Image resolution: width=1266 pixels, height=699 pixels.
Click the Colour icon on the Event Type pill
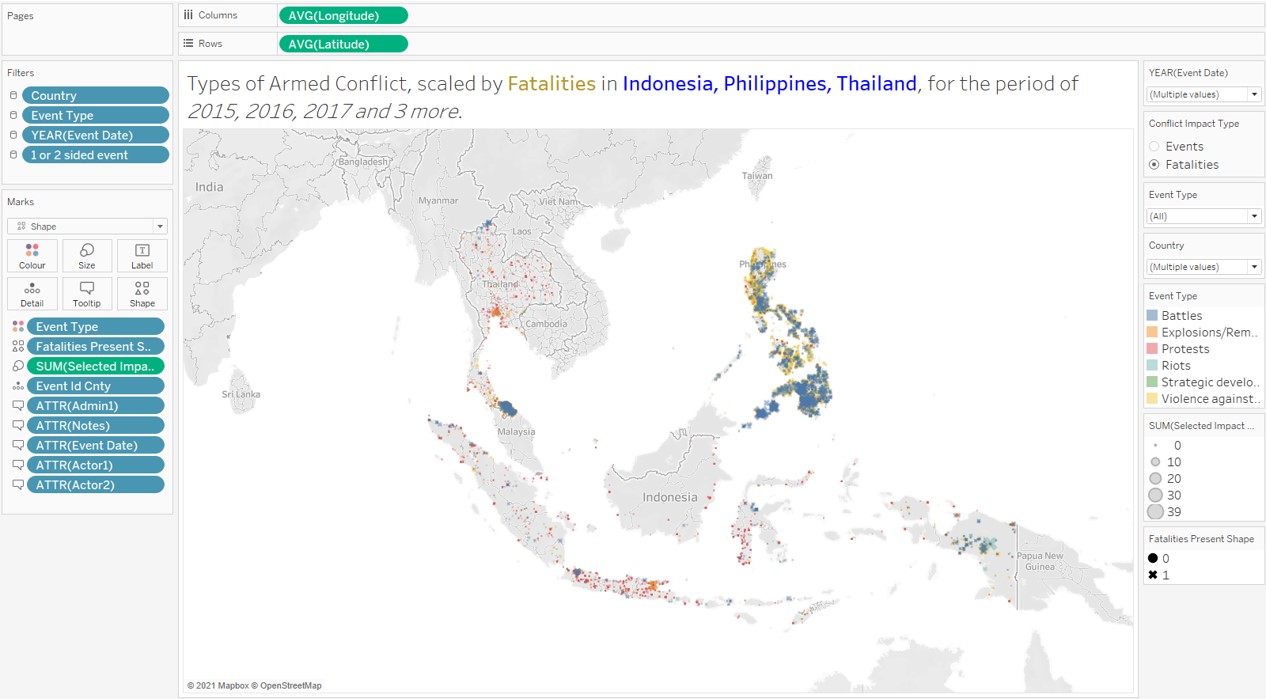(18, 325)
